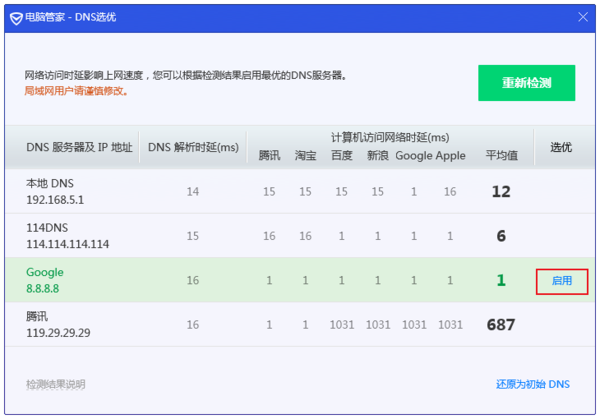The width and height of the screenshot is (600, 419).
Task: Enable the Google 8.8.8.8 DNS with 启用
Action: [x=561, y=281]
